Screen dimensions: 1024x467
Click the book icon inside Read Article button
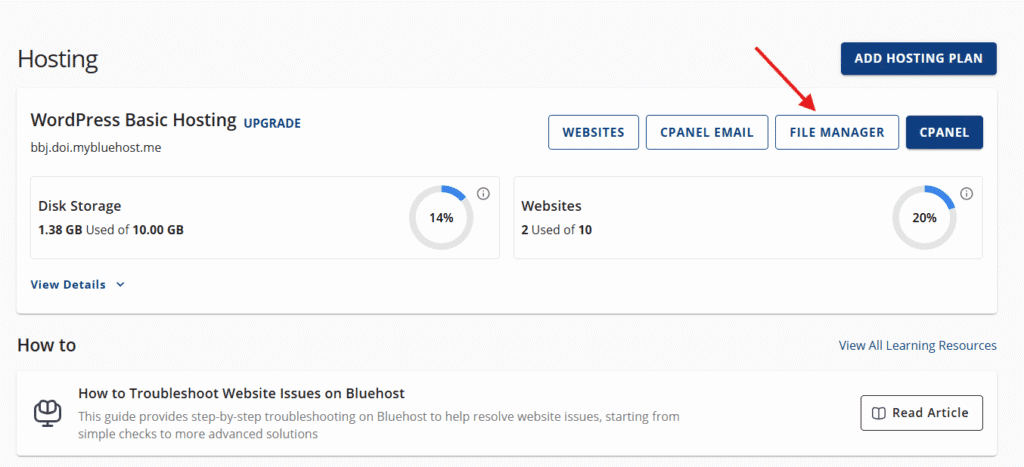click(x=877, y=413)
